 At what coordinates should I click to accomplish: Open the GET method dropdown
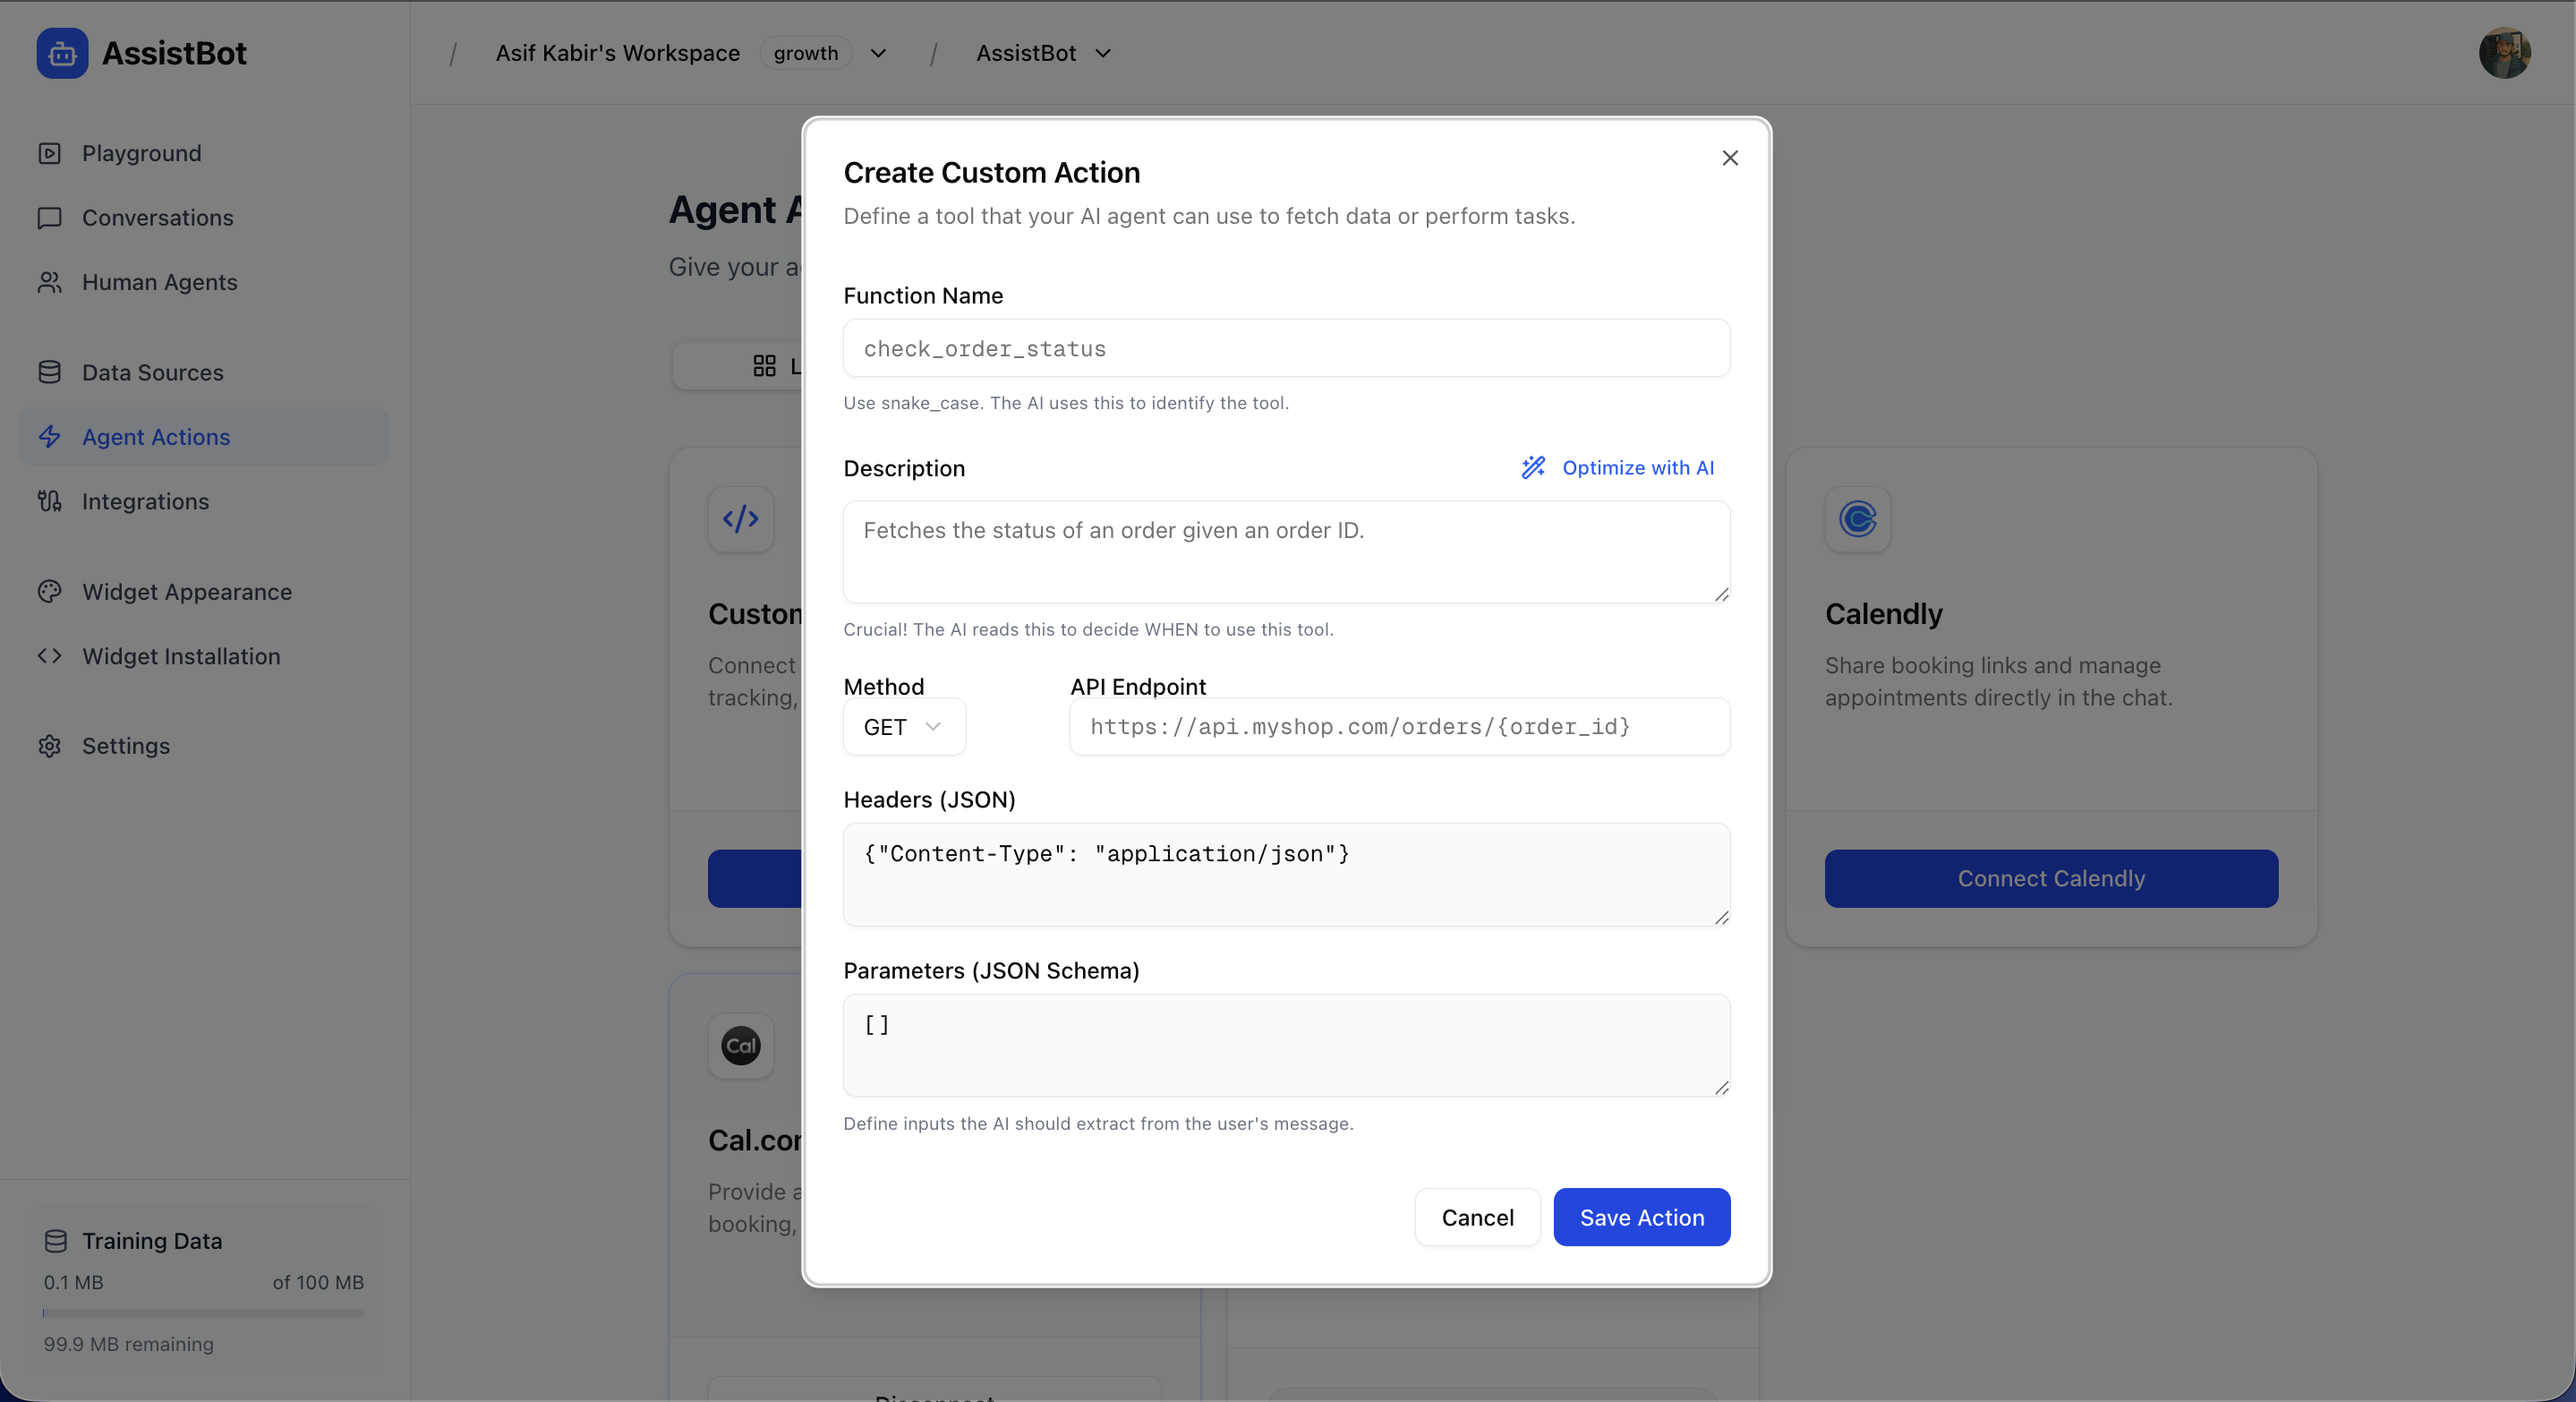coord(903,727)
